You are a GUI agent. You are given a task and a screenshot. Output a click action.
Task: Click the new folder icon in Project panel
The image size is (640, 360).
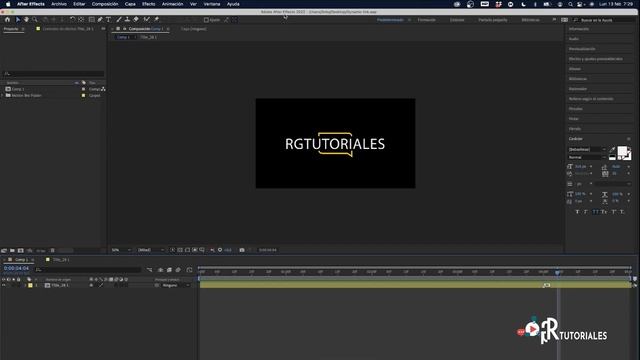click(x=12, y=250)
